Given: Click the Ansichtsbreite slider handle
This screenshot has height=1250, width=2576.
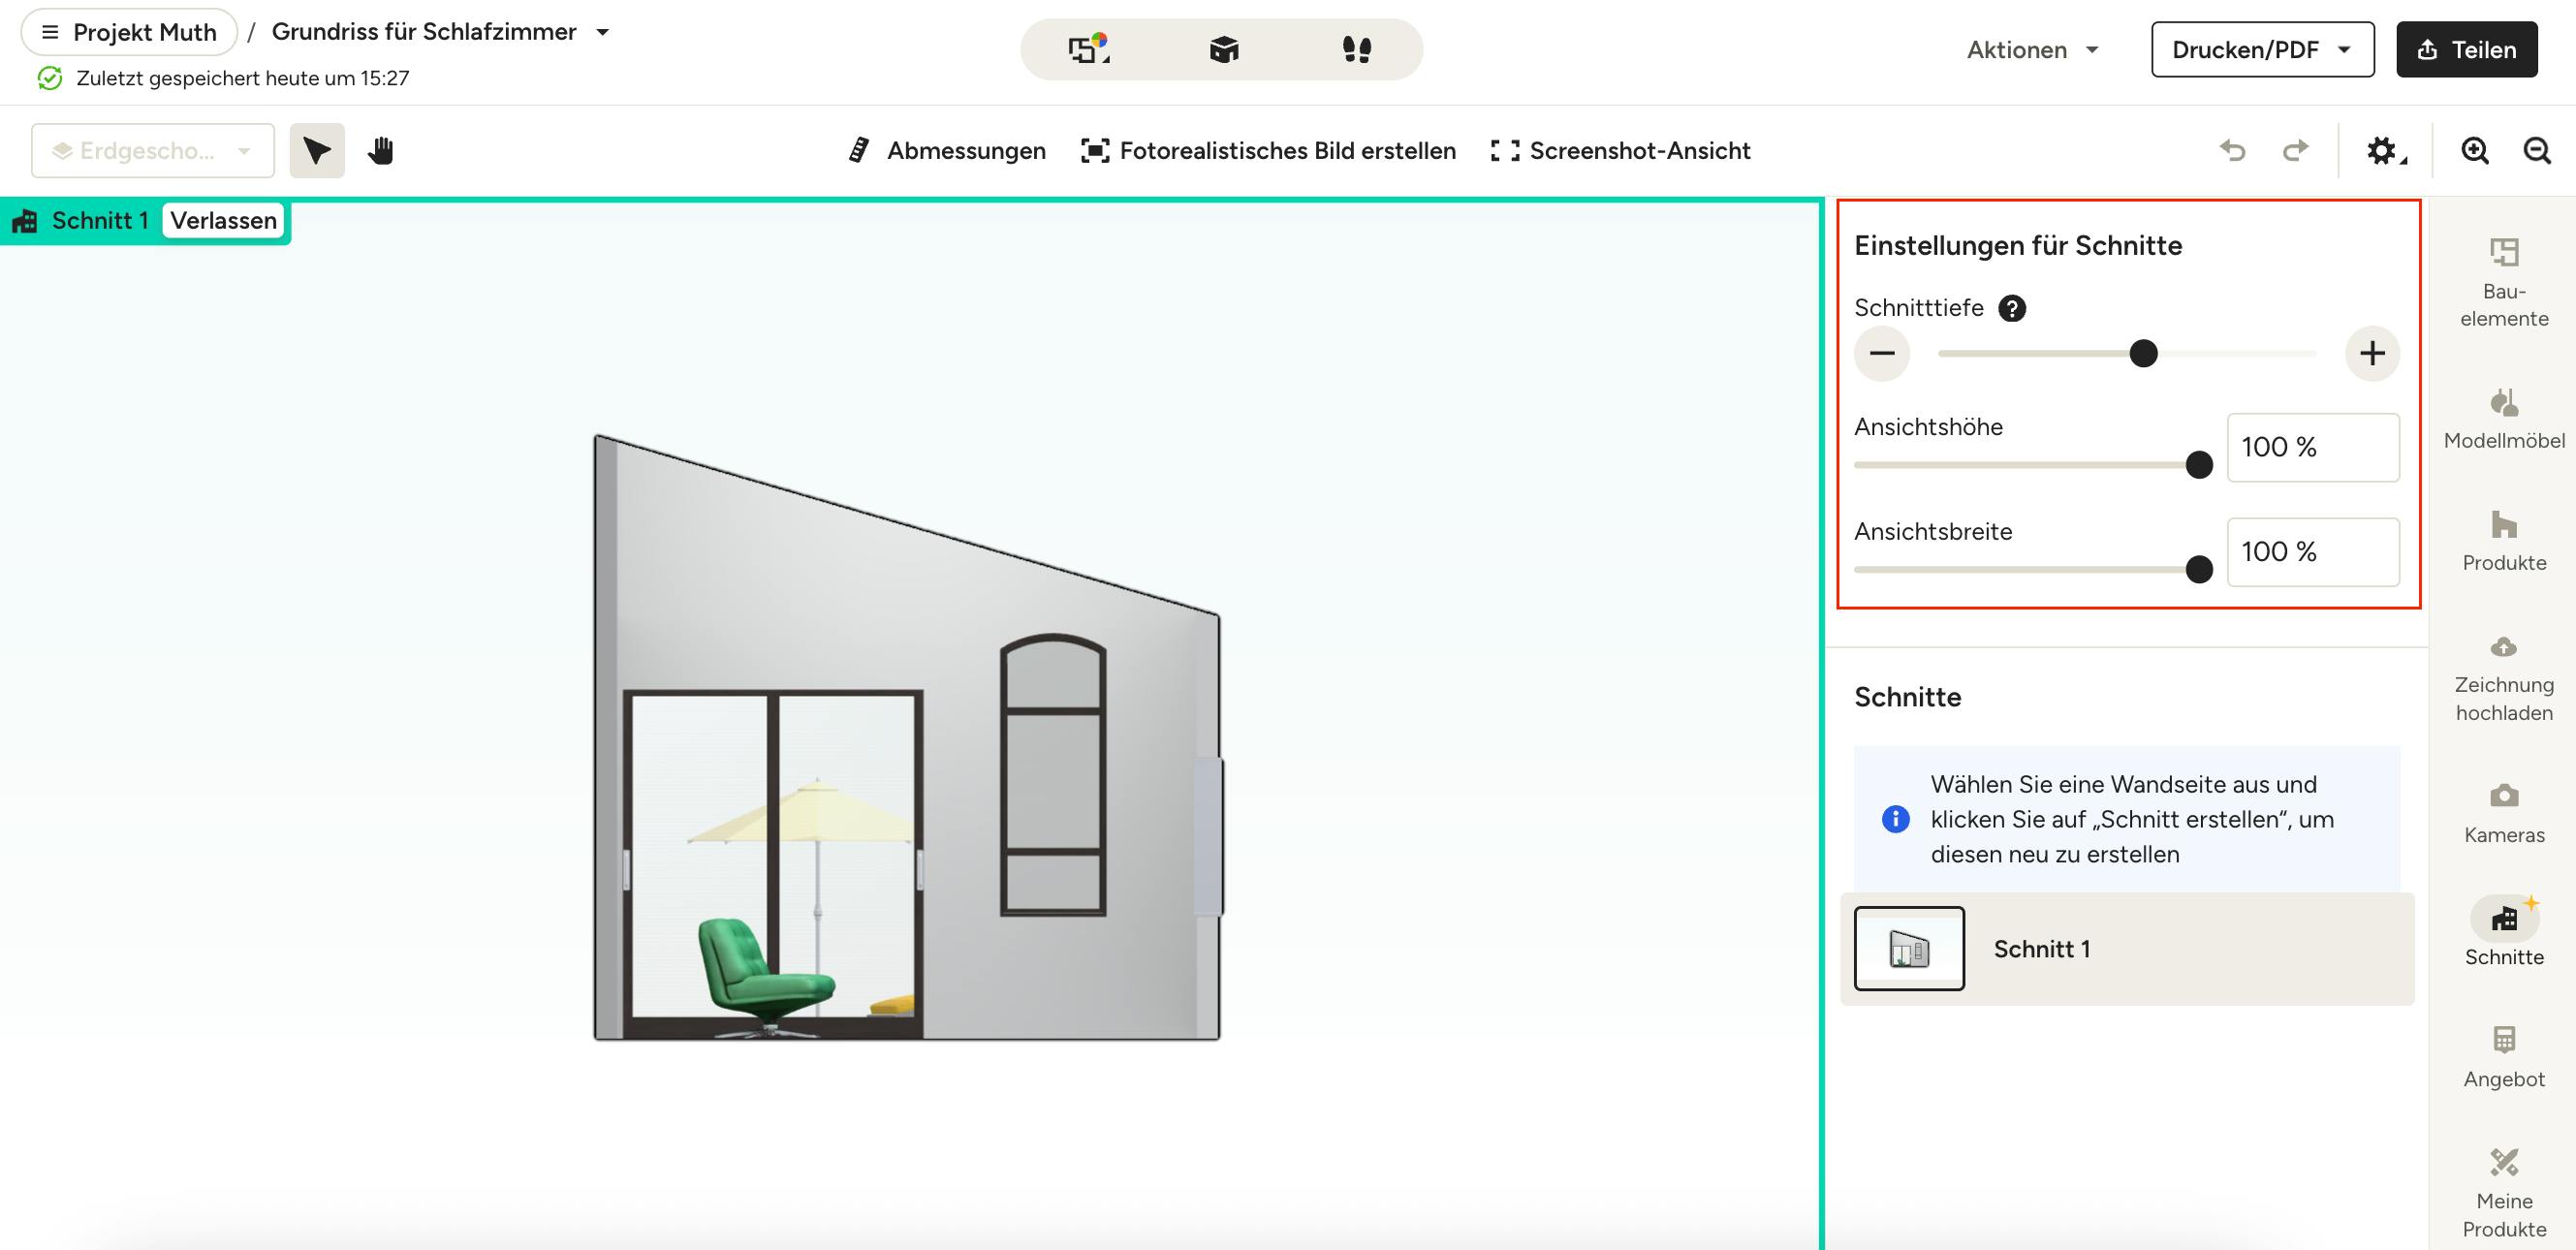Looking at the screenshot, I should tap(2199, 570).
